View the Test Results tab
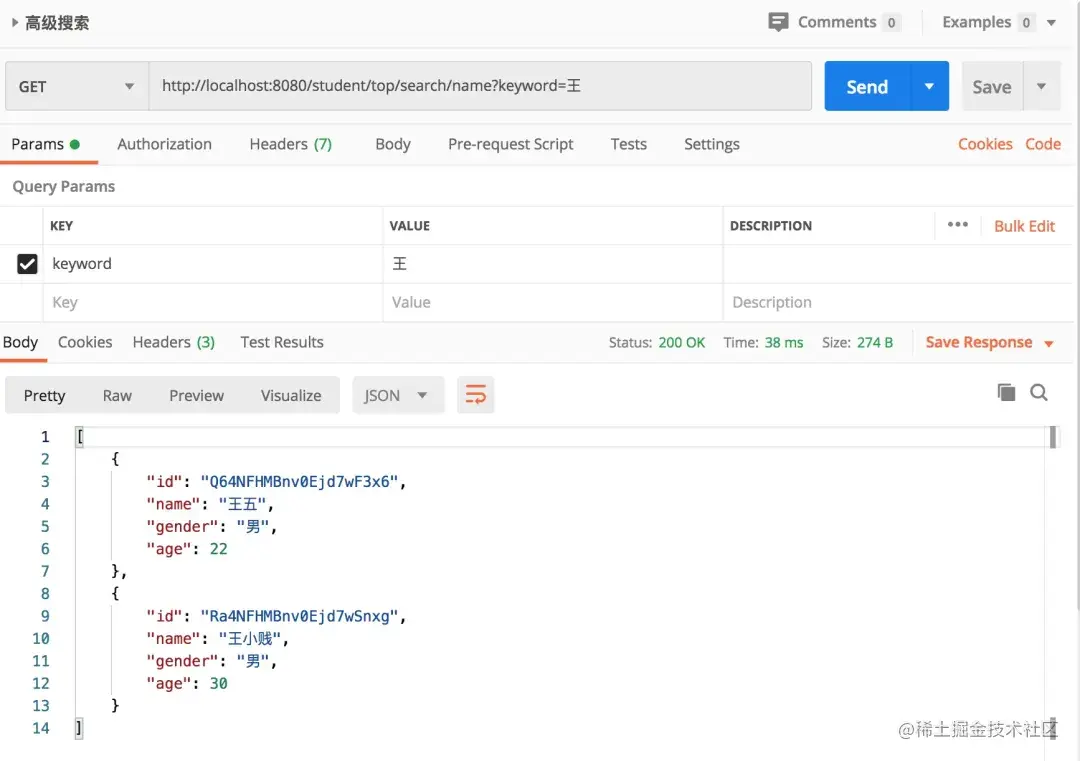1080x761 pixels. pos(281,342)
